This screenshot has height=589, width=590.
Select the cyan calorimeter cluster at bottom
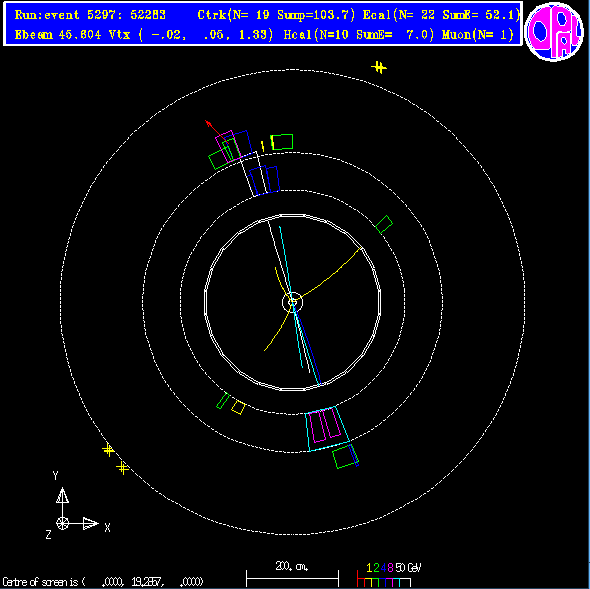point(327,428)
